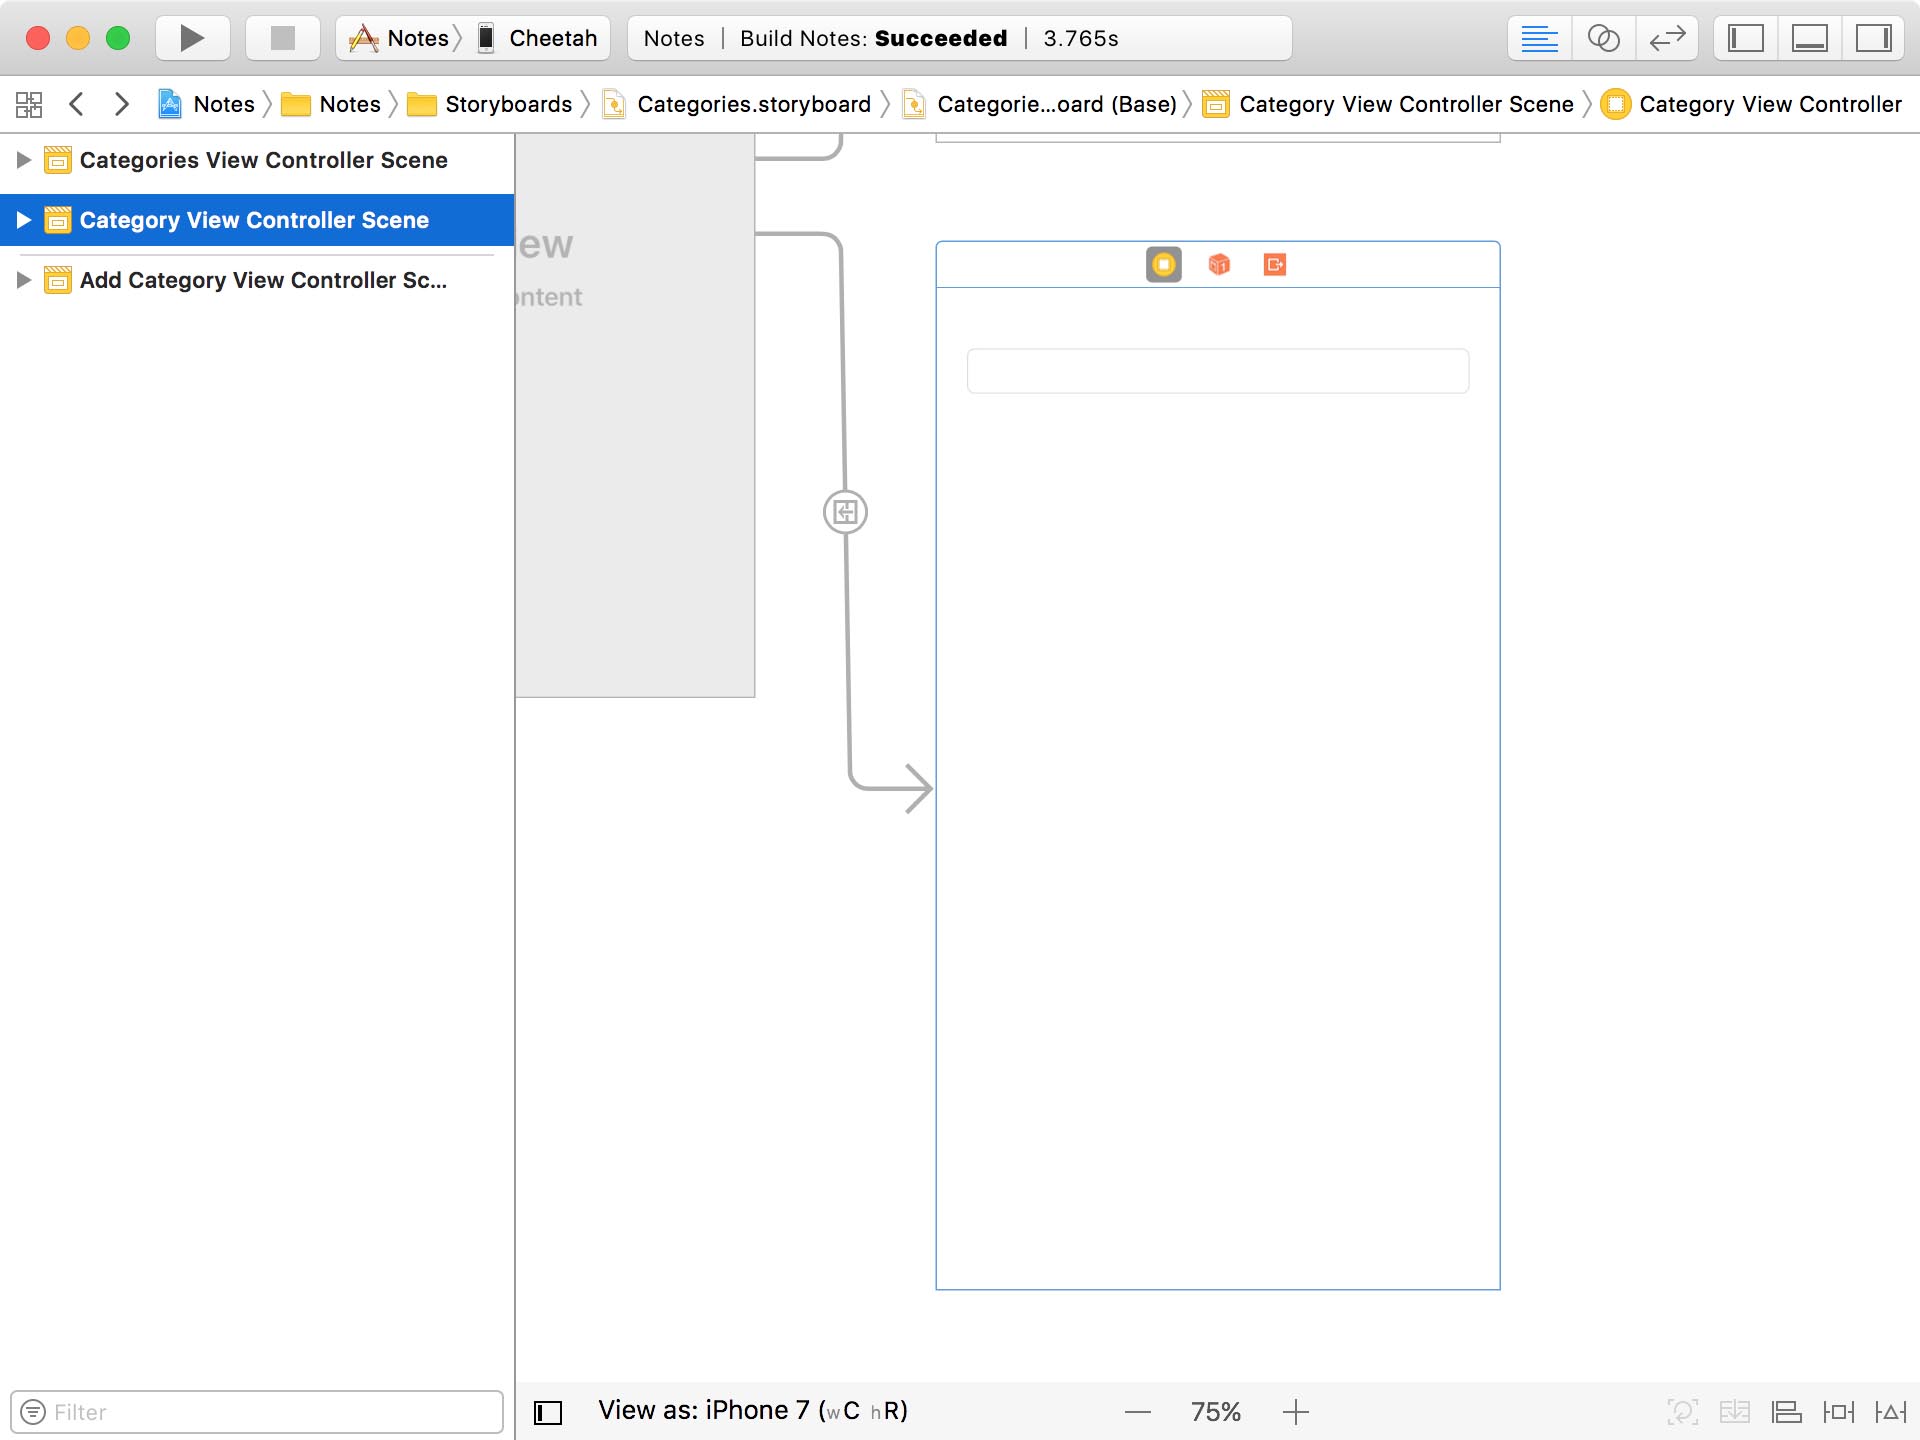Image resolution: width=1920 pixels, height=1440 pixels.
Task: Expand the Add Category View Controller Scene
Action: (x=24, y=281)
